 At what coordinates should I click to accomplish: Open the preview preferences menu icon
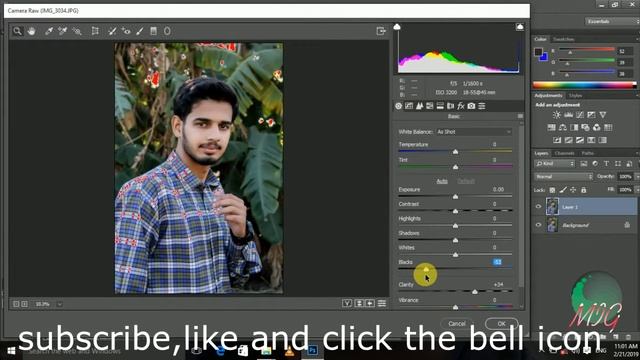tap(382, 303)
